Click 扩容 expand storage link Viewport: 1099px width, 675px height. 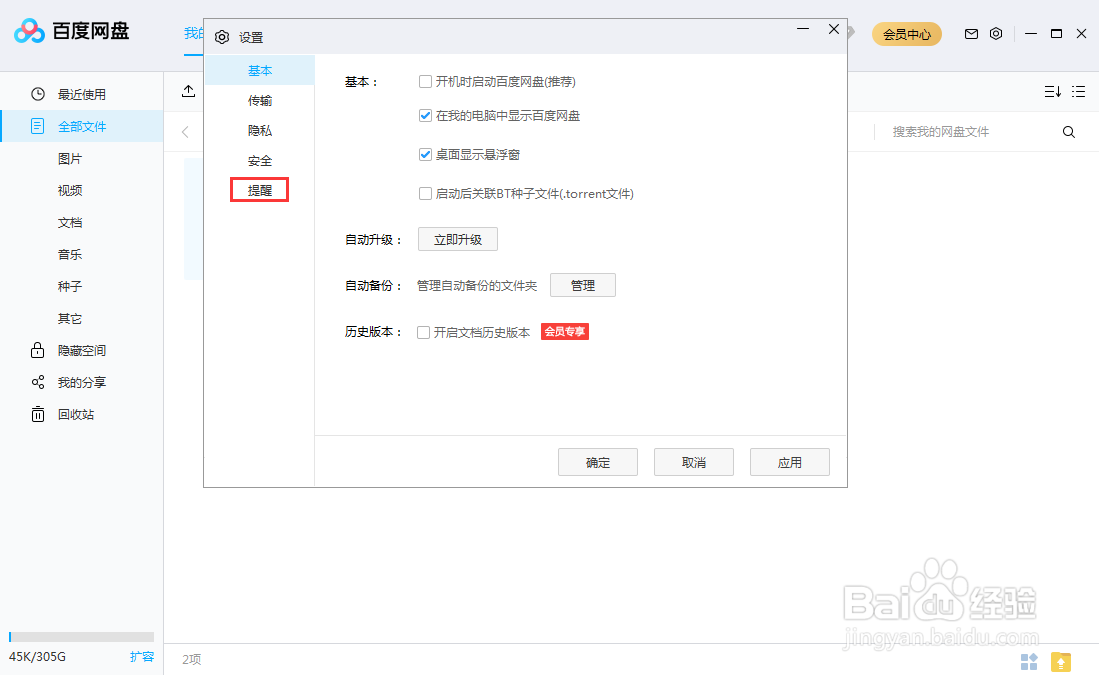coord(142,657)
